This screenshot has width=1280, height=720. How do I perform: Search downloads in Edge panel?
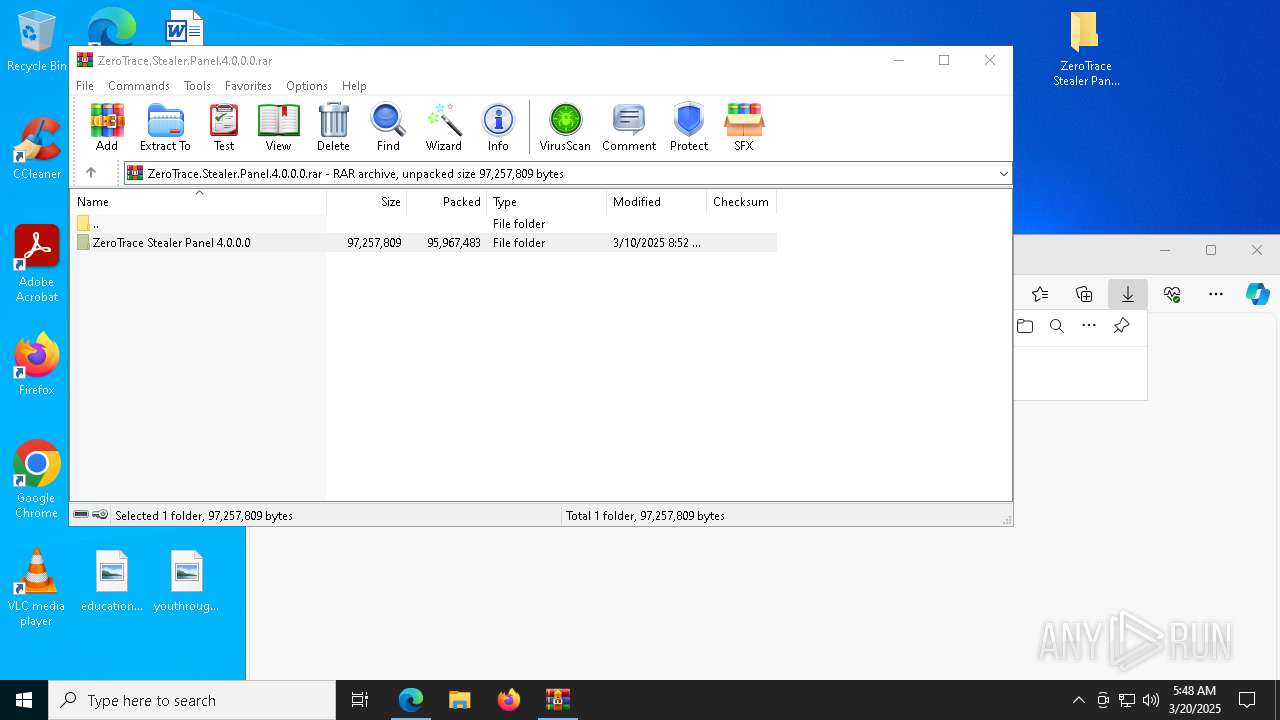[x=1057, y=326]
